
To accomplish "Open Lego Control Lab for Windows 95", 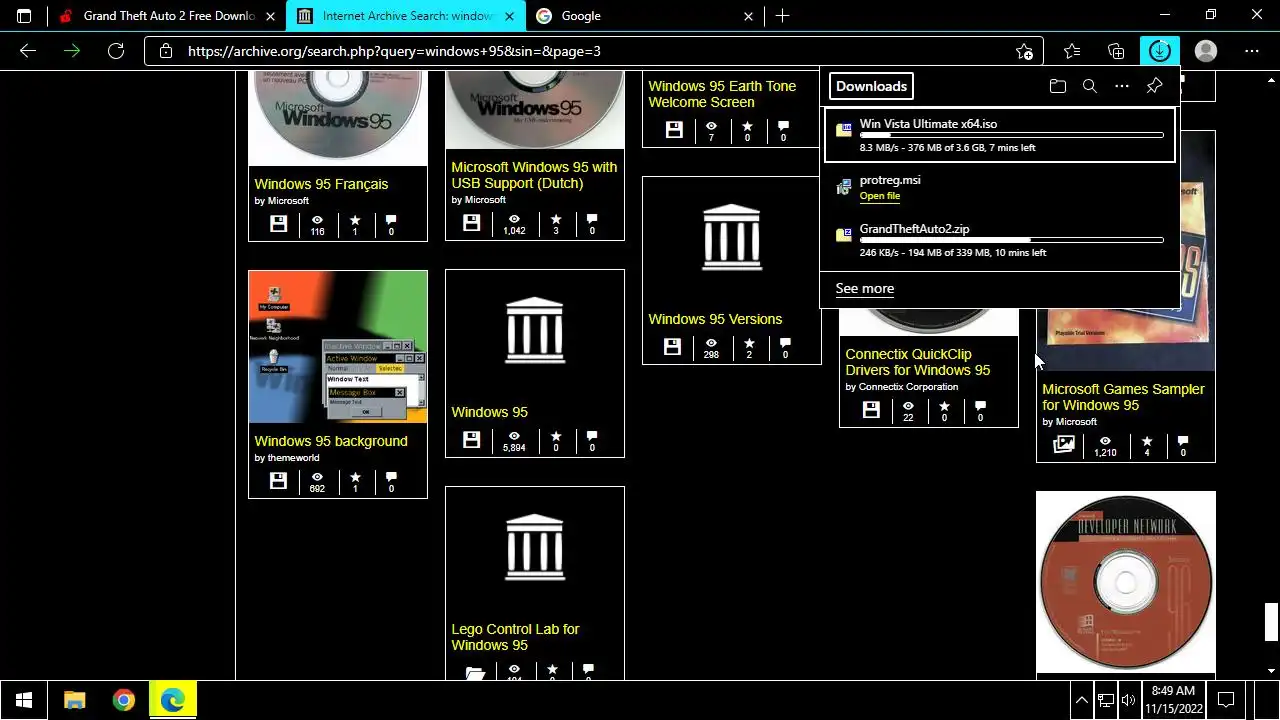I will [515, 637].
